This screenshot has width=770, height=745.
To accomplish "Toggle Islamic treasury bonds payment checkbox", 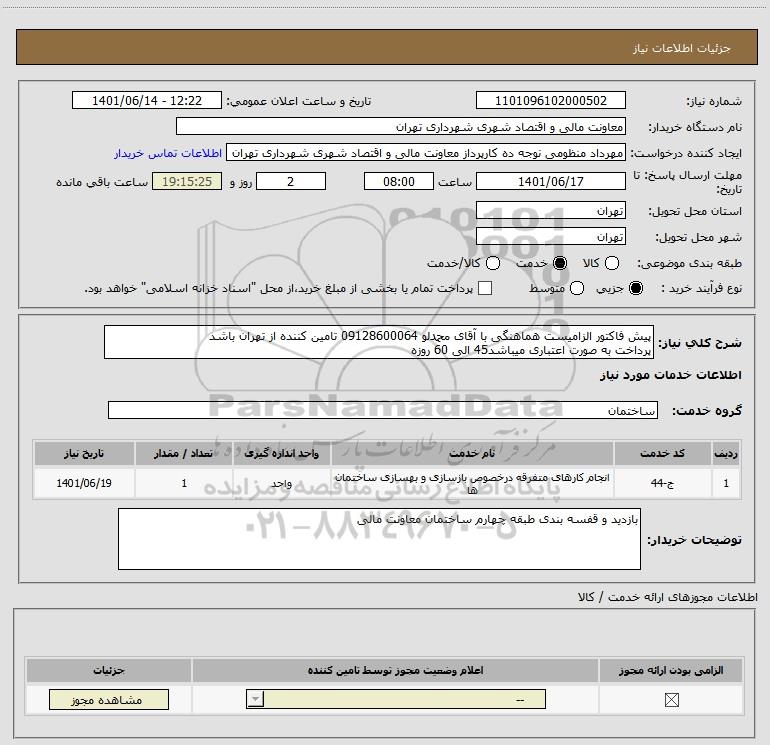I will [485, 288].
